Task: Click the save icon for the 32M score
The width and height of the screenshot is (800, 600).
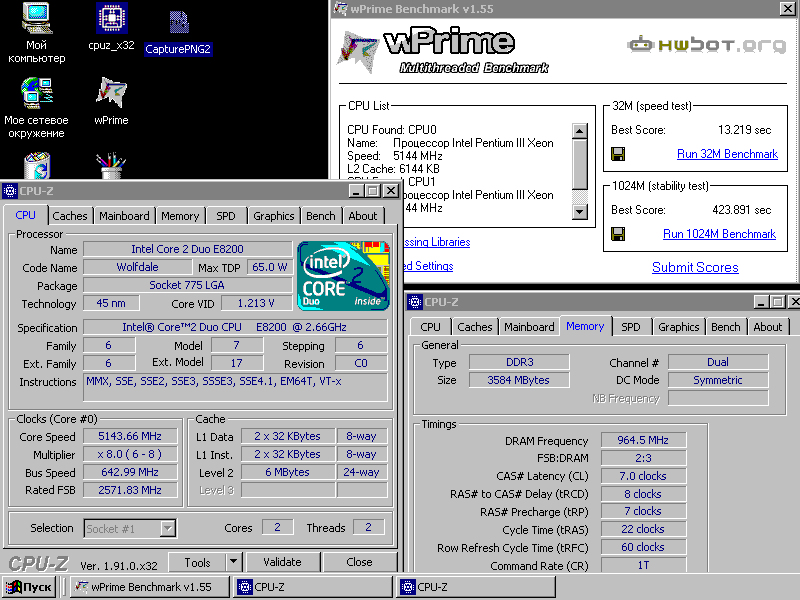Action: 618,154
